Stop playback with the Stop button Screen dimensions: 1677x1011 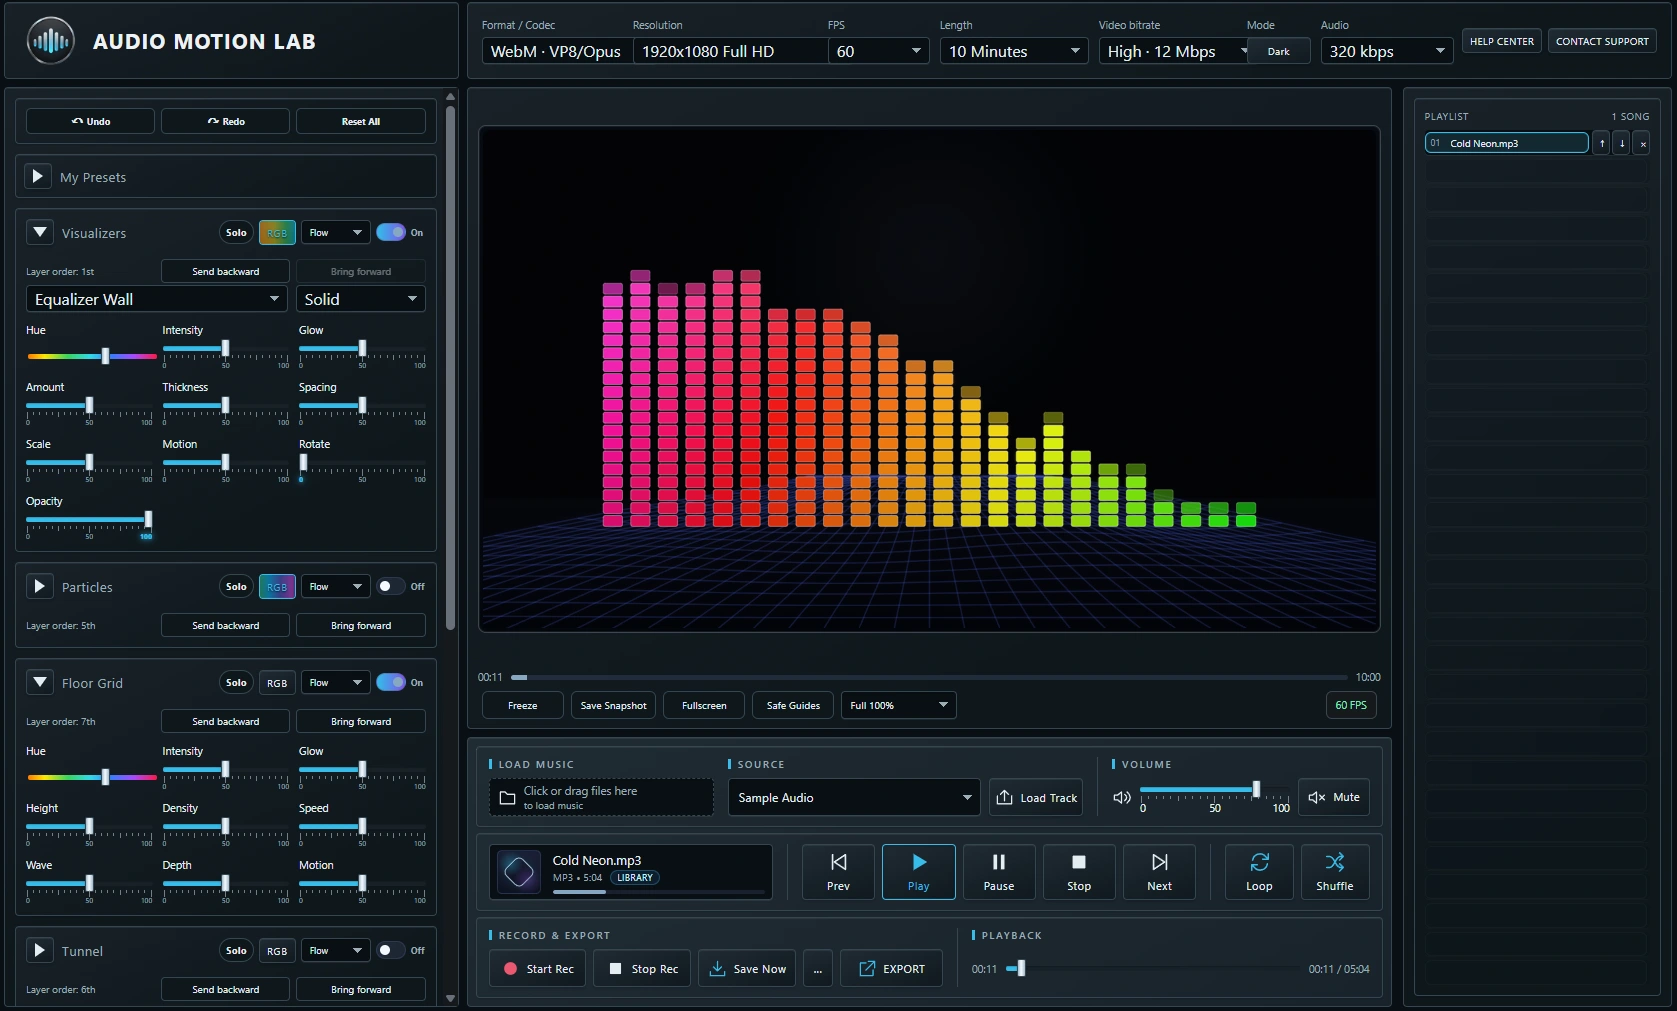1078,872
